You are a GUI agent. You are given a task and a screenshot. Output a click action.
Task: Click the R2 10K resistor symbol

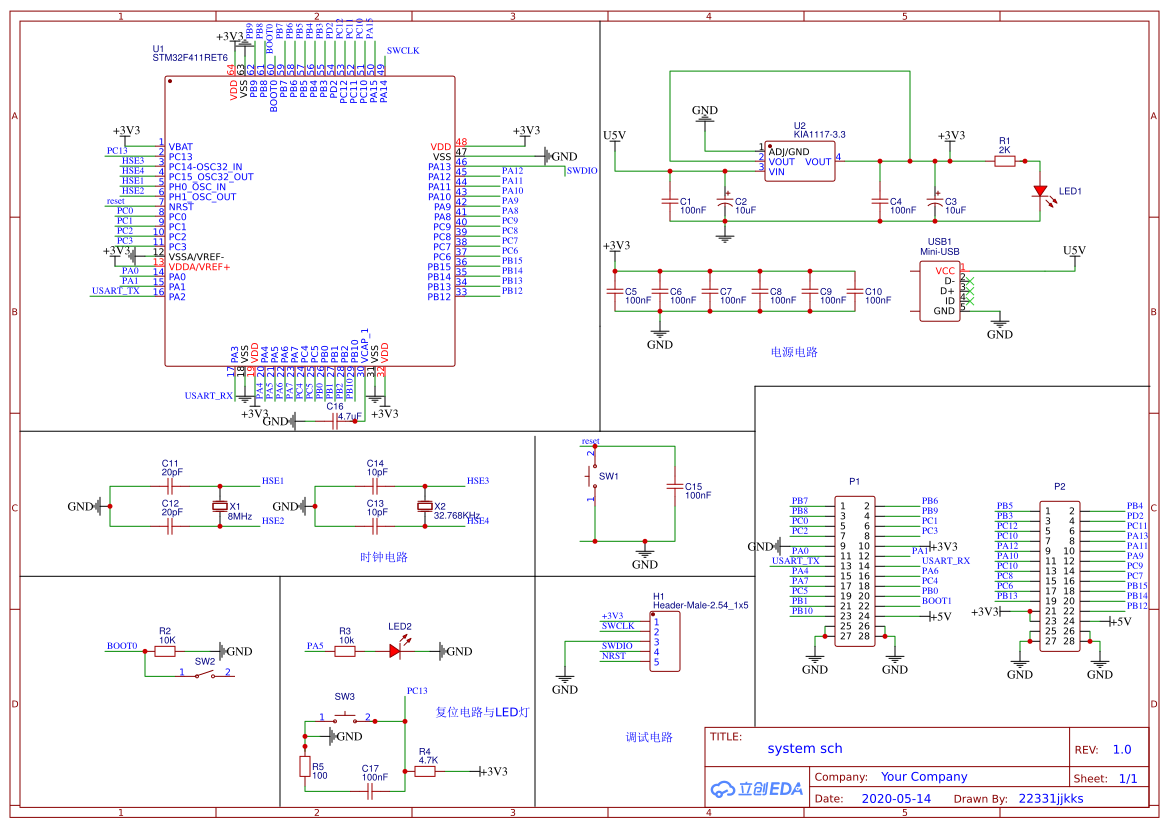pos(165,651)
